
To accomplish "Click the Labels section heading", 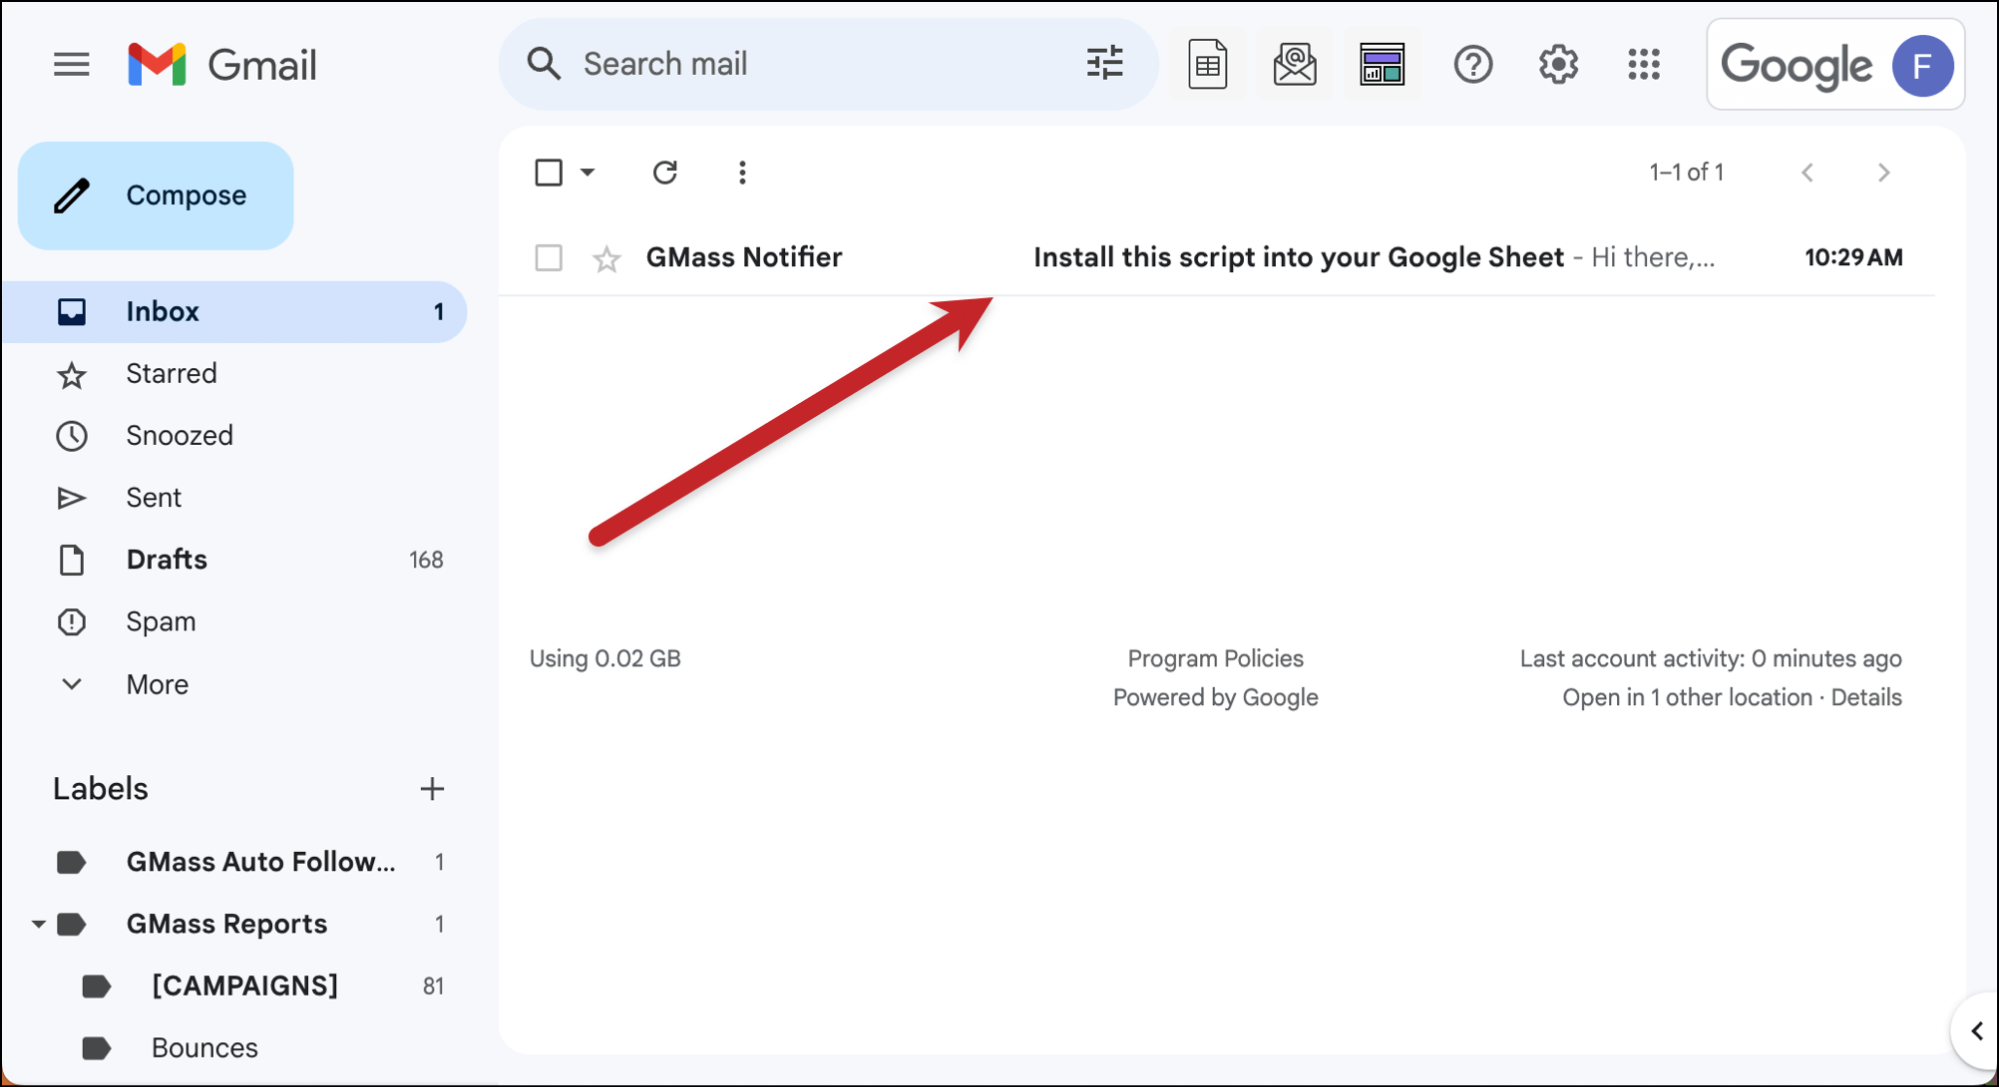I will [x=100, y=789].
